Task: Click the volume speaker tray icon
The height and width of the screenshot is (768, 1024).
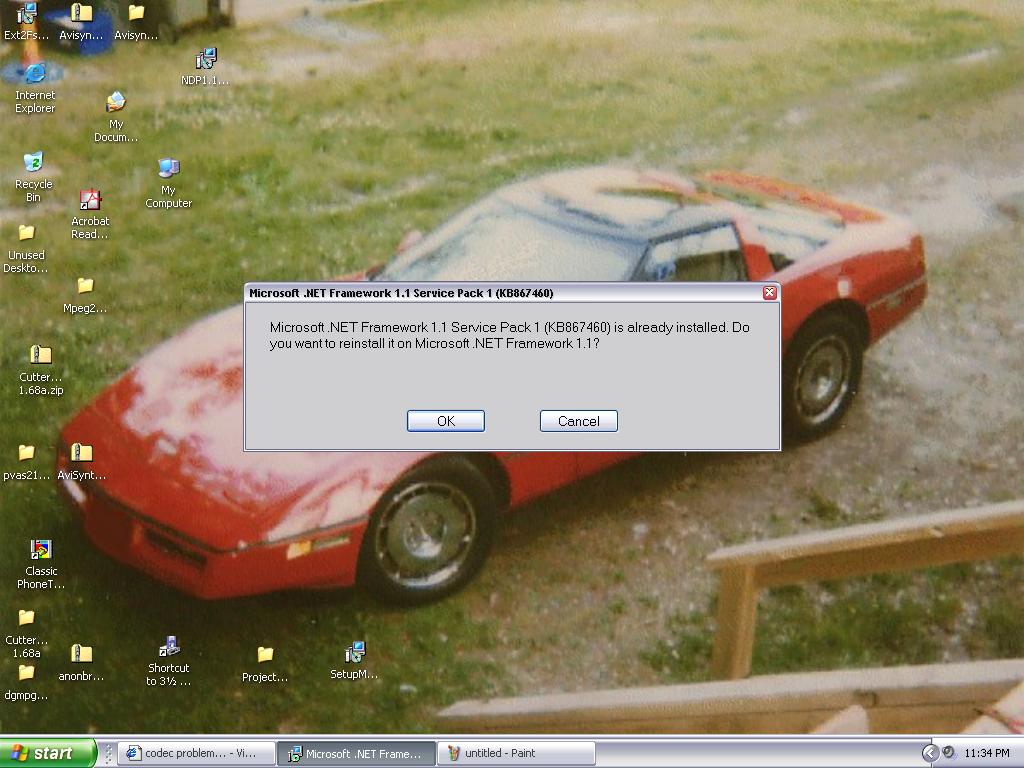Action: tap(949, 752)
